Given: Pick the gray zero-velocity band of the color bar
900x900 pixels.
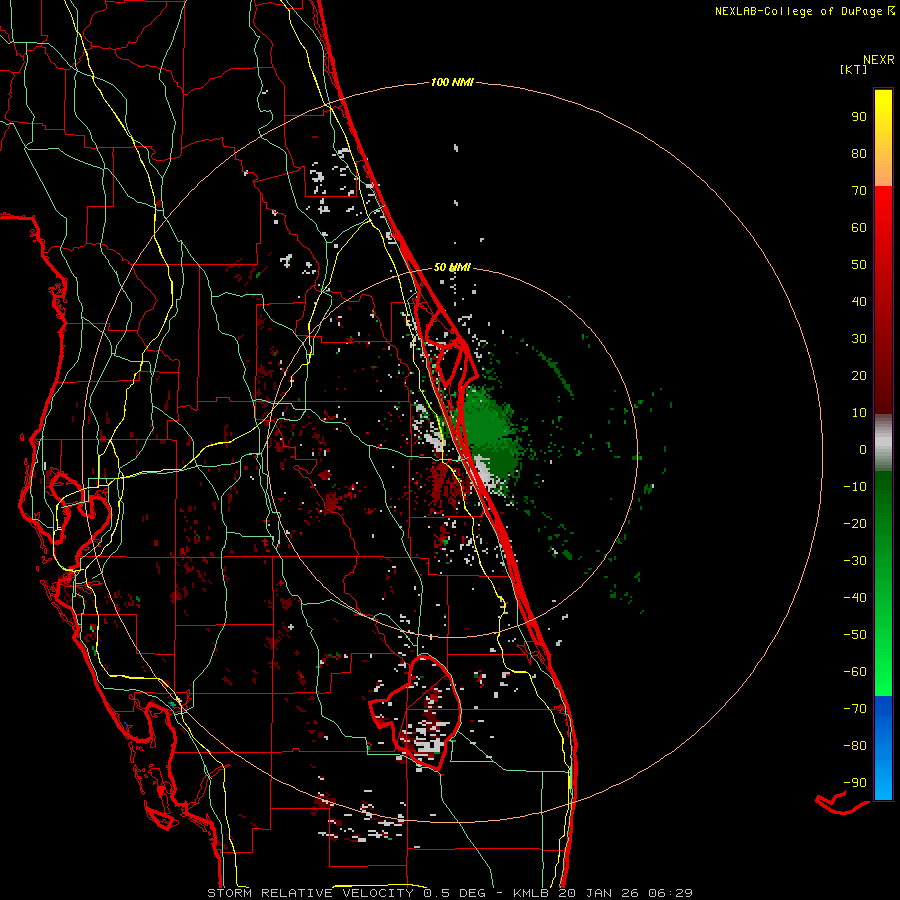Looking at the screenshot, I should (x=883, y=443).
